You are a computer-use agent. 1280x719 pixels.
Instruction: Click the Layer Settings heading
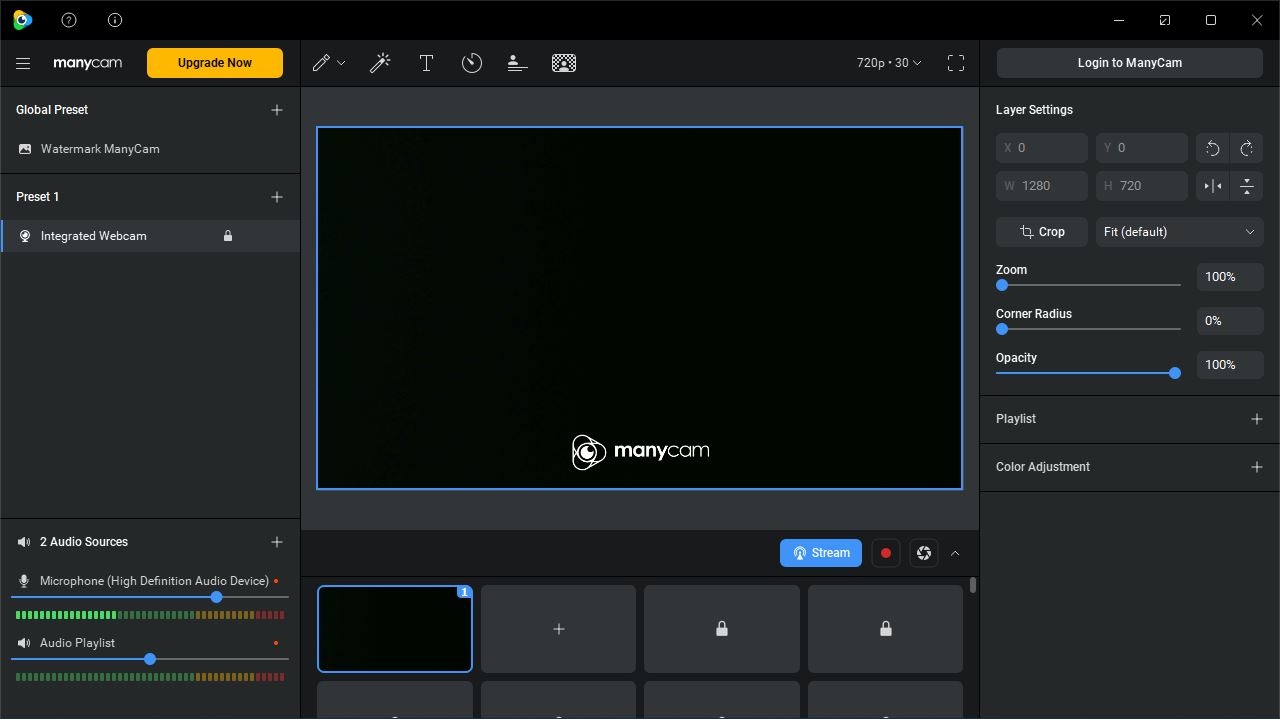click(1034, 110)
